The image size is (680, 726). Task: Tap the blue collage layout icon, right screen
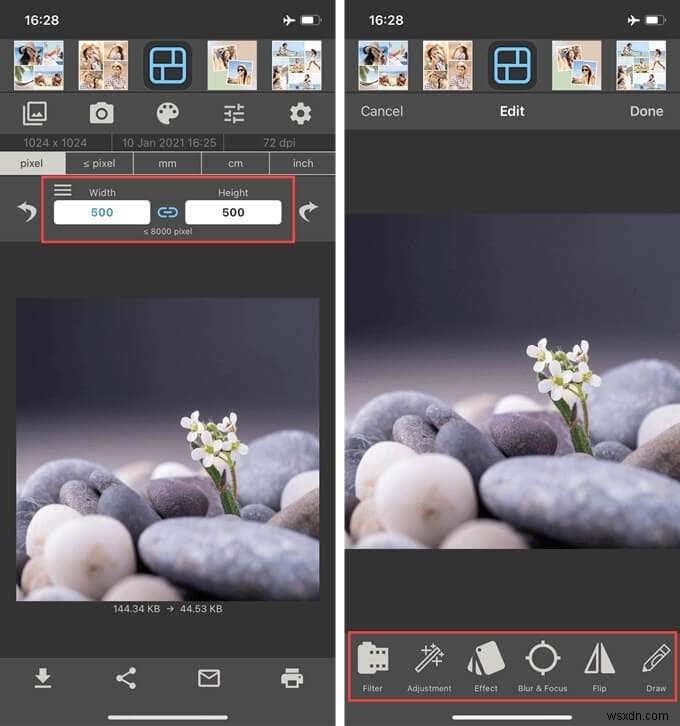tap(512, 65)
